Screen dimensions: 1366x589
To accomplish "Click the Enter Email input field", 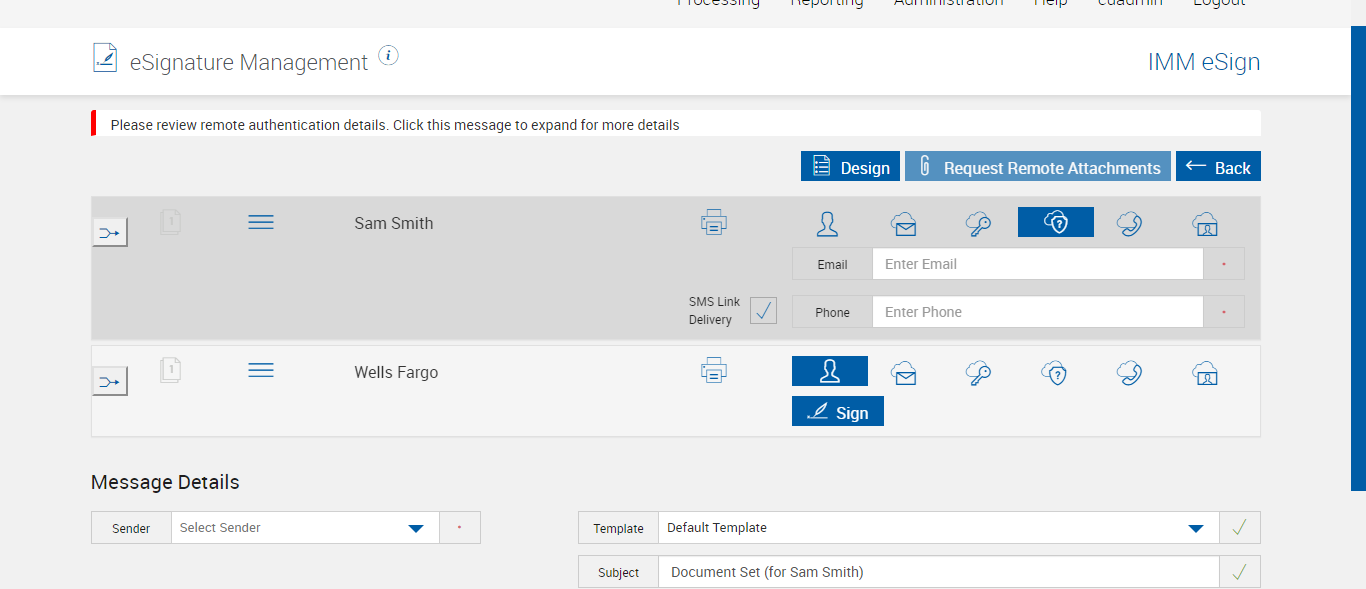I will 1037,264.
